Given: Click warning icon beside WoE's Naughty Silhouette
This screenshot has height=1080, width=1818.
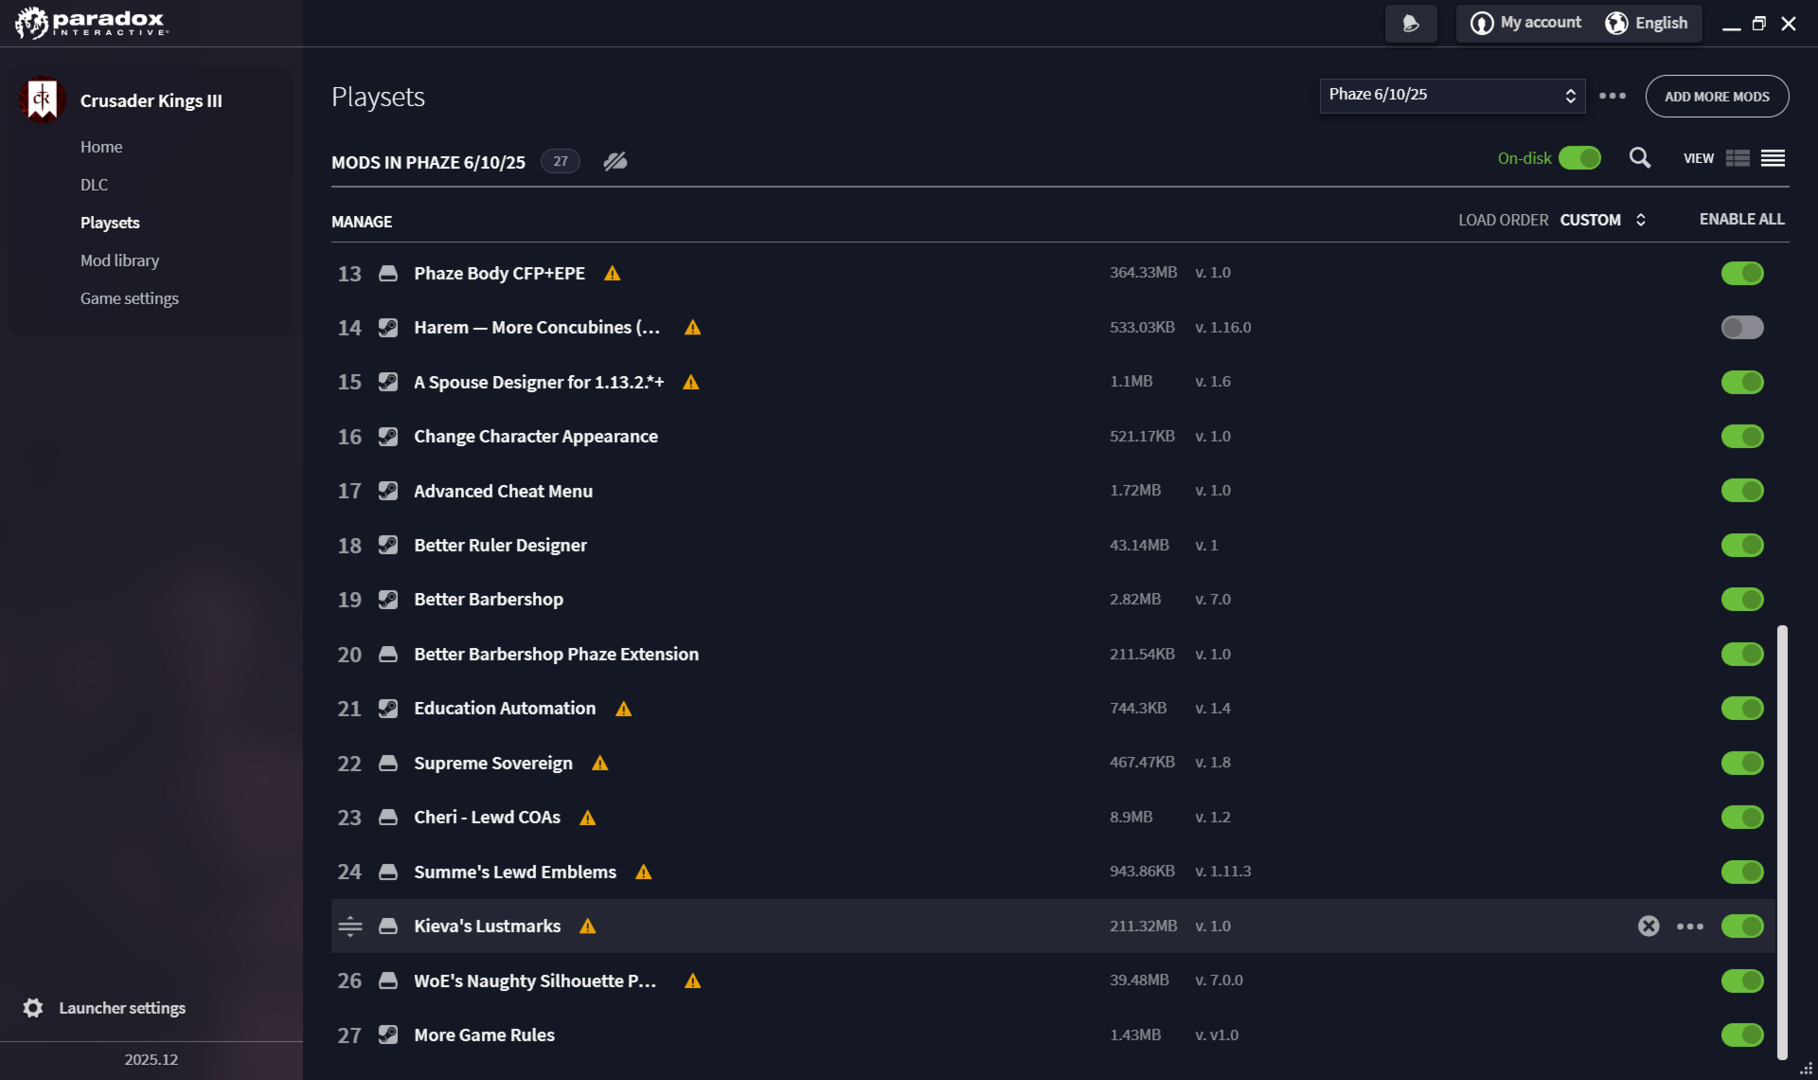Looking at the screenshot, I should point(693,981).
